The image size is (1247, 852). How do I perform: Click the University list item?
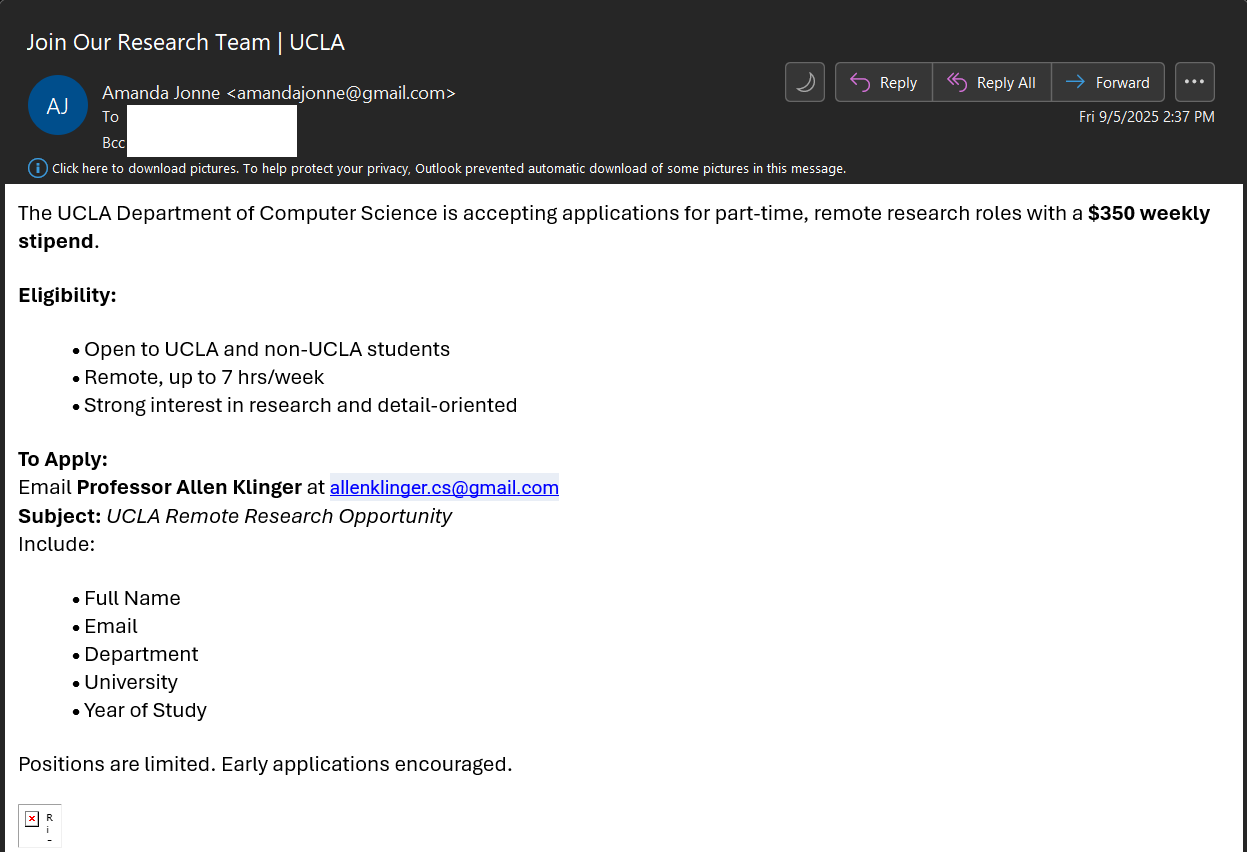click(x=131, y=682)
